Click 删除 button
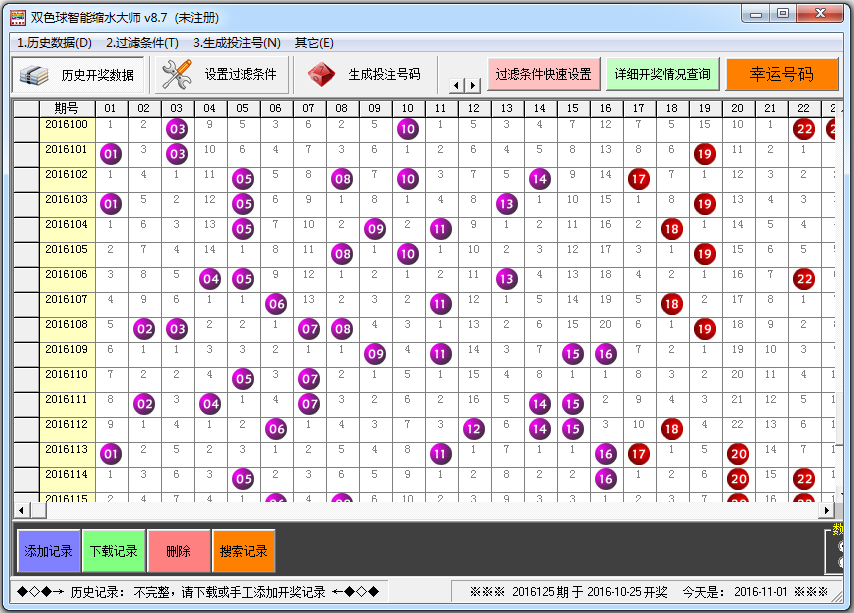This screenshot has height=613, width=854. (179, 551)
